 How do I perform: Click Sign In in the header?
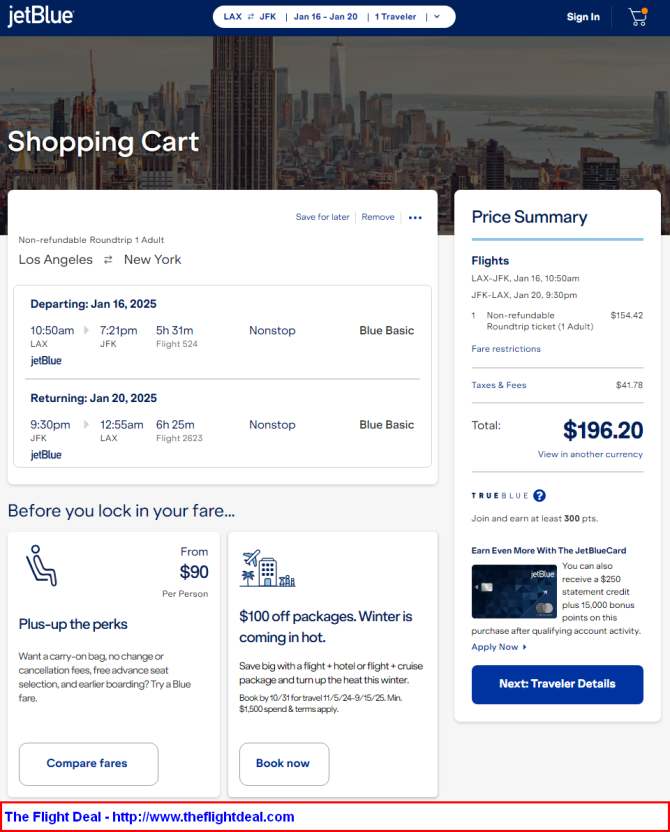(583, 17)
